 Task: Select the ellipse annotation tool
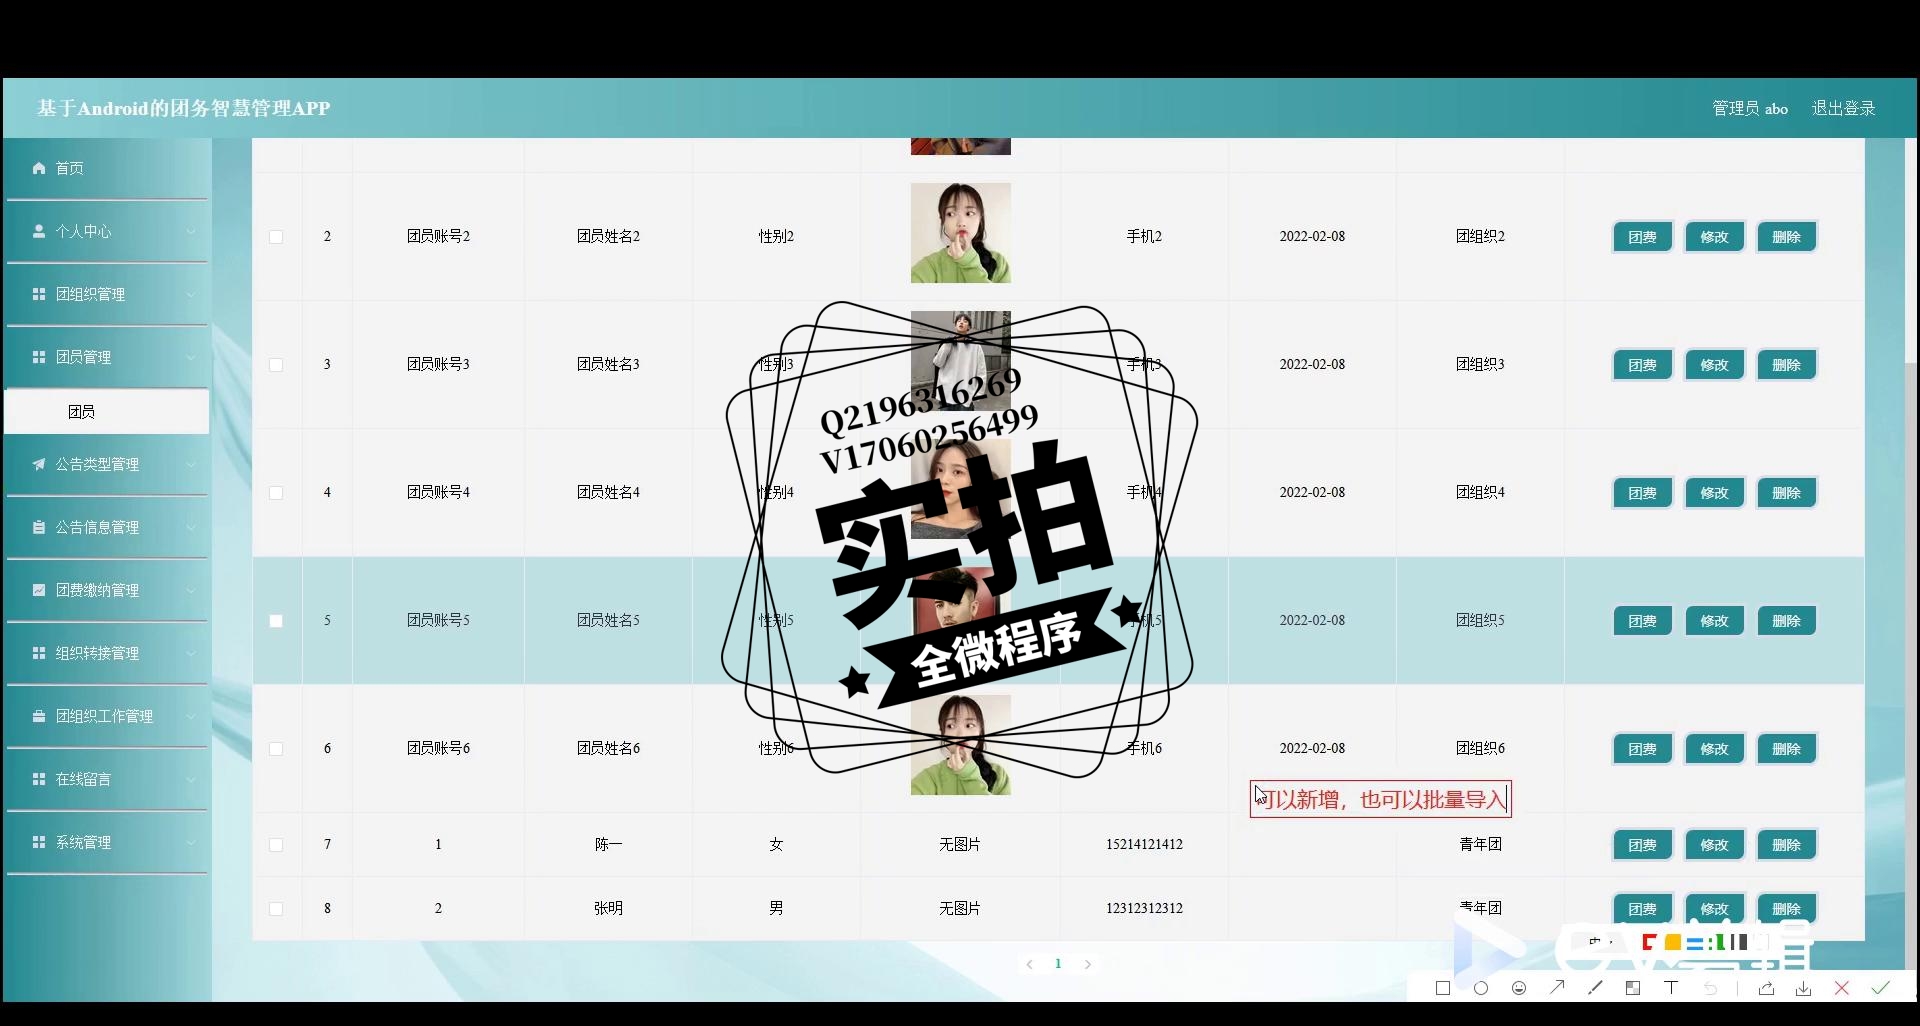[x=1481, y=988]
